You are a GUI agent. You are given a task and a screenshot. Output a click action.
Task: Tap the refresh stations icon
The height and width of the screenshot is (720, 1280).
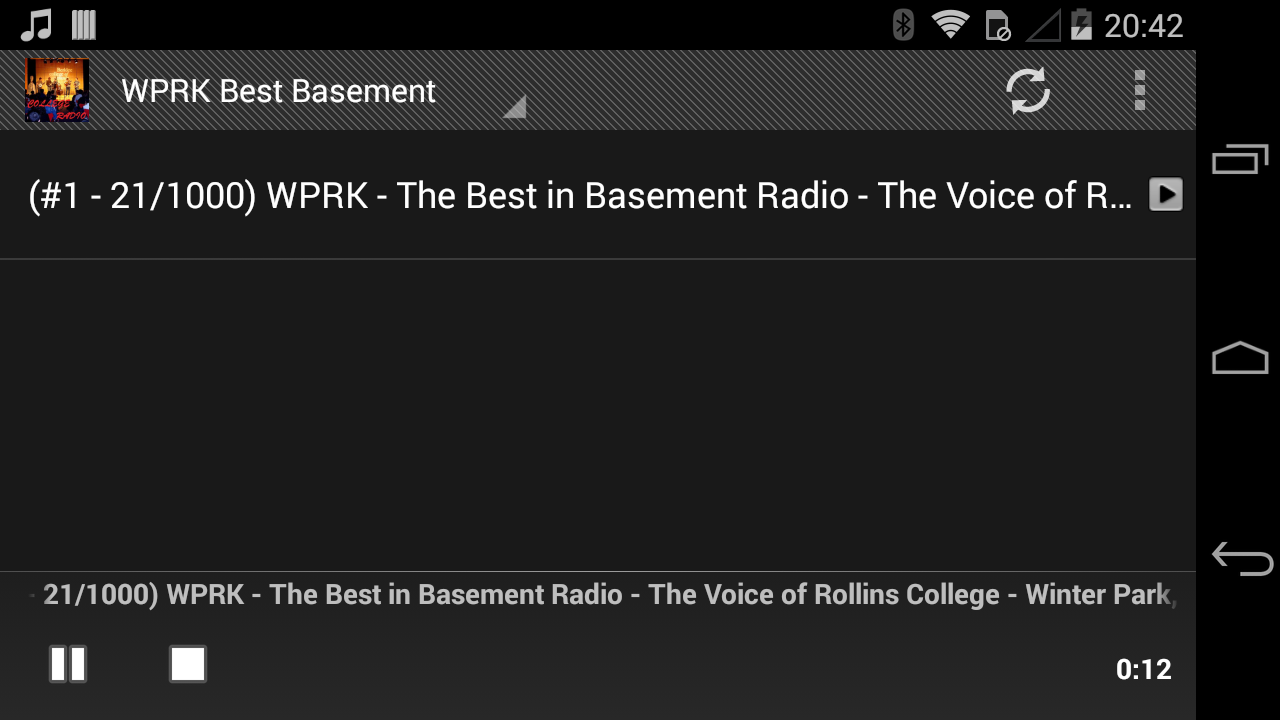click(1027, 91)
